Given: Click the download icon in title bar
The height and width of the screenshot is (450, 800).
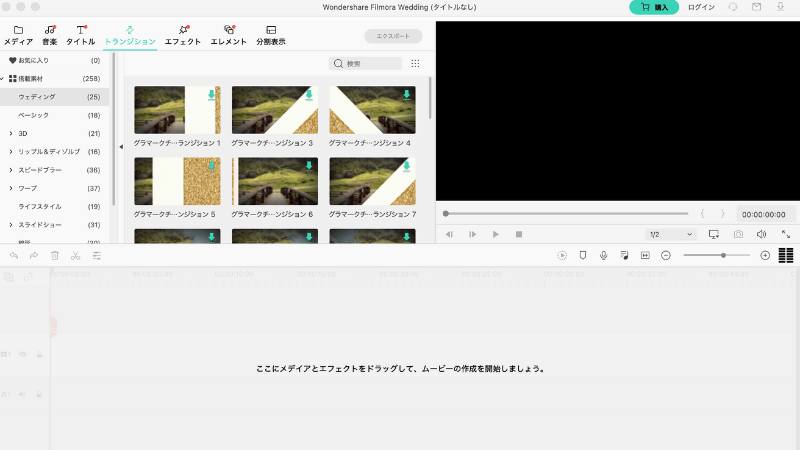Looking at the screenshot, I should click(x=780, y=7).
